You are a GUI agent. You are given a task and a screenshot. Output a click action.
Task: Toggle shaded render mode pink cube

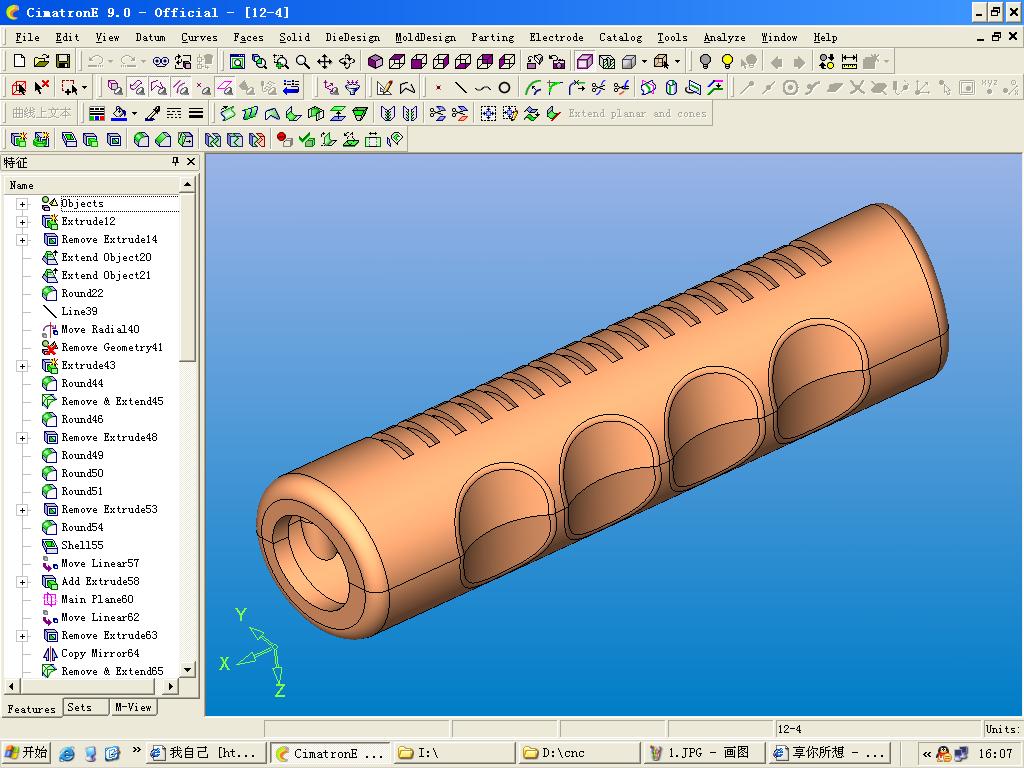click(584, 61)
